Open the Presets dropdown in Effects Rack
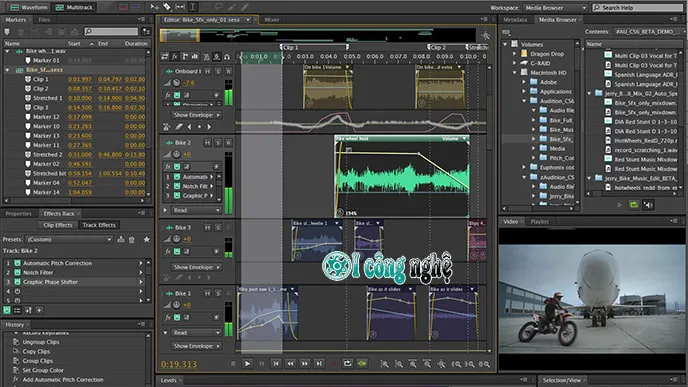This screenshot has width=688, height=387. (x=69, y=239)
